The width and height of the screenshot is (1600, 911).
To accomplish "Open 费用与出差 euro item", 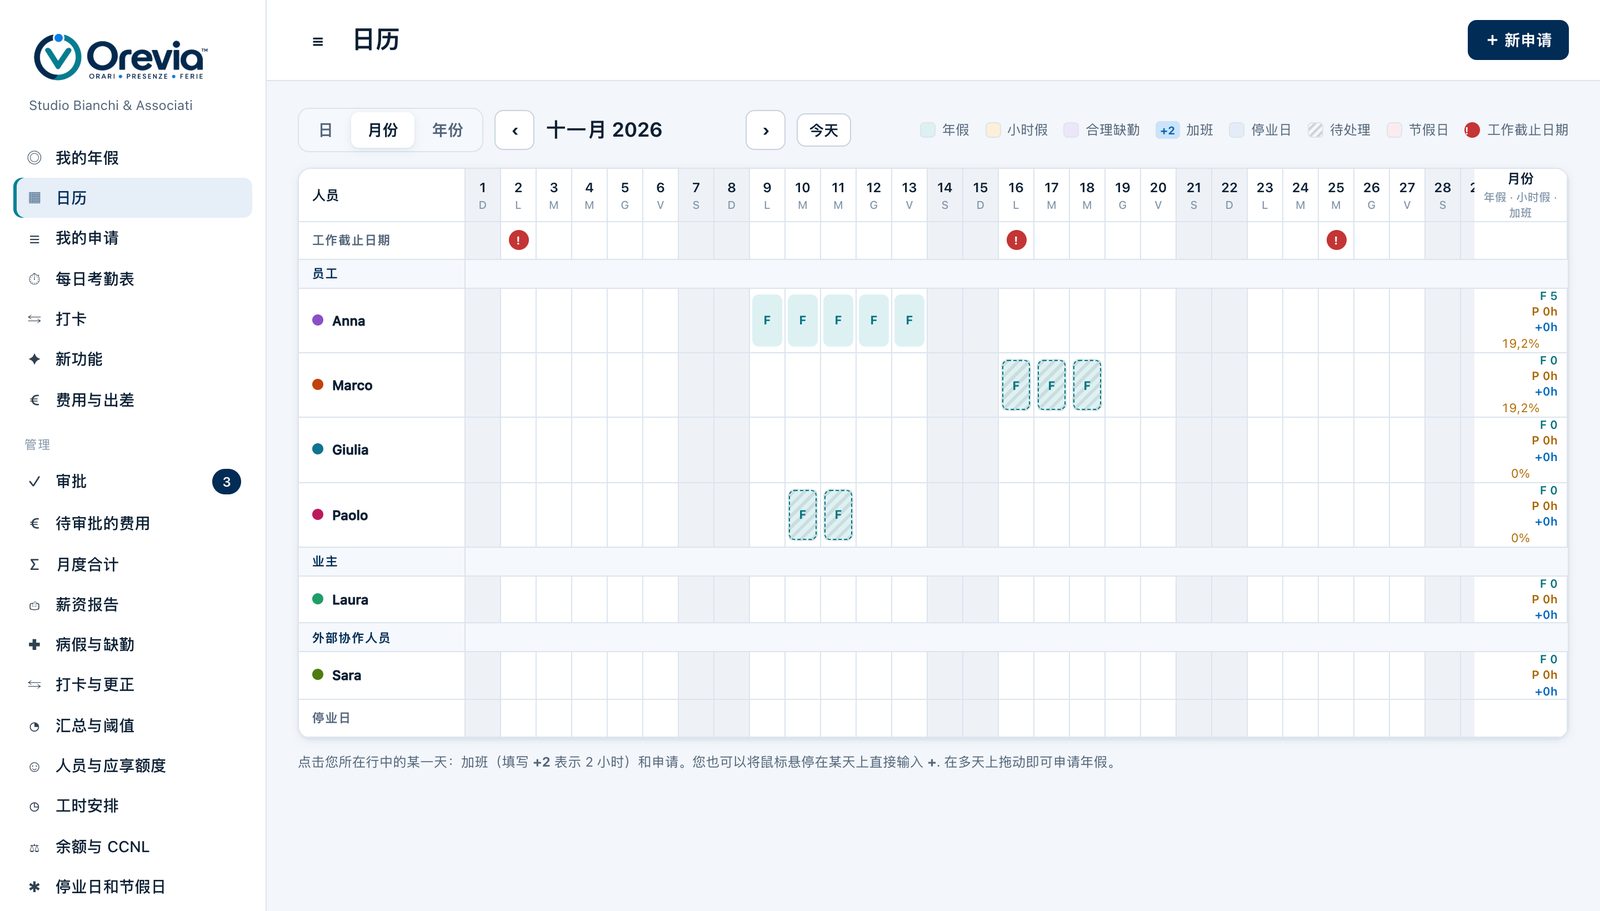I will point(133,400).
